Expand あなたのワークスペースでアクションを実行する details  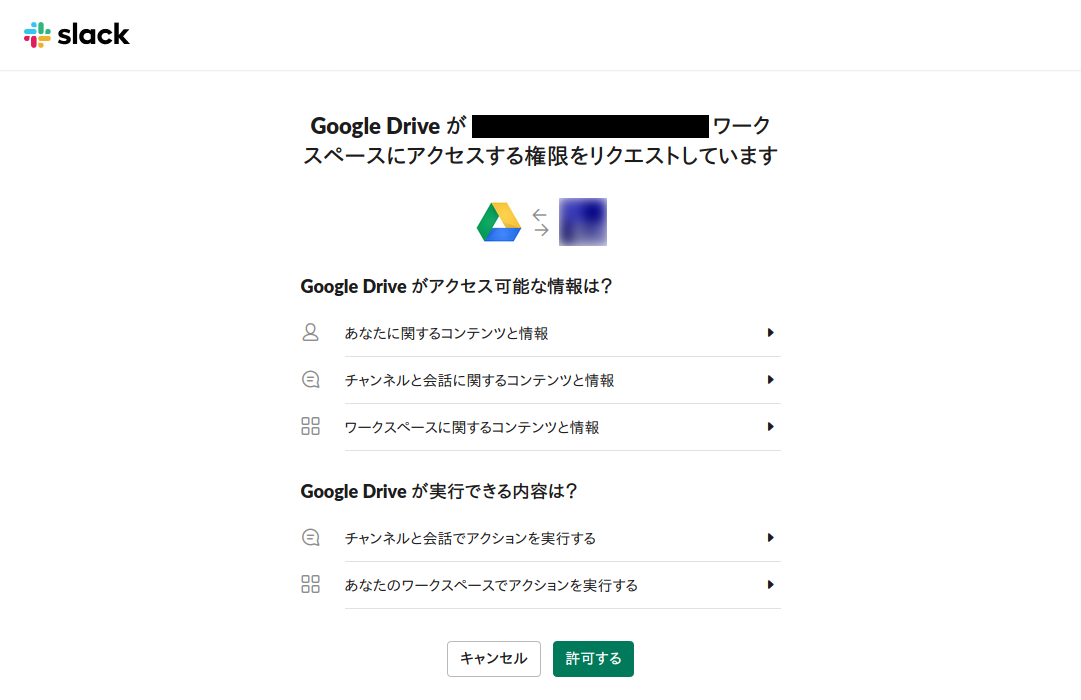pos(771,584)
